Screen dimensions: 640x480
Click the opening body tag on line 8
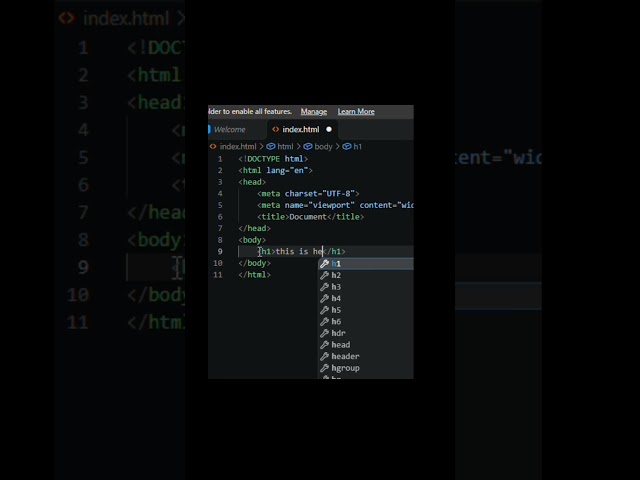(252, 240)
